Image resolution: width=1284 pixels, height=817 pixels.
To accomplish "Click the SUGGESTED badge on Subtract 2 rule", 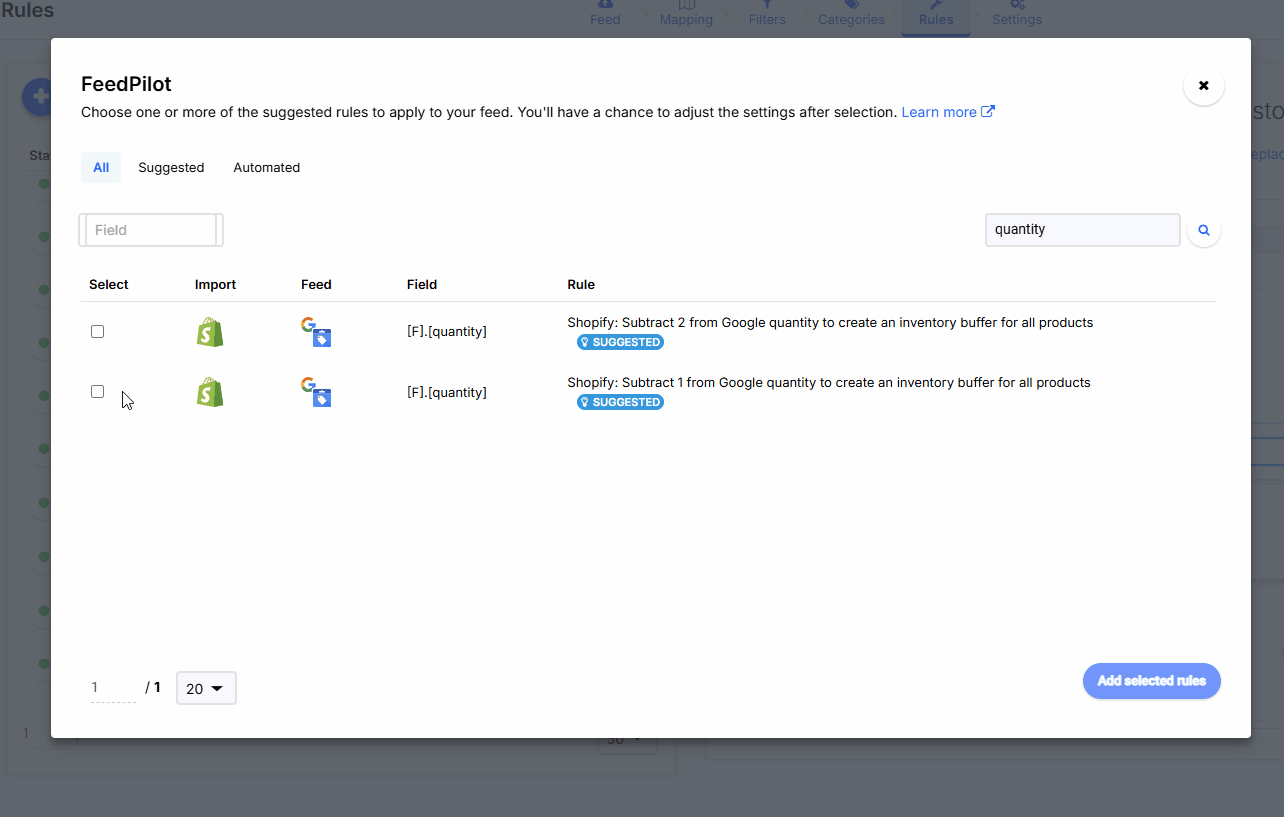I will coord(620,342).
